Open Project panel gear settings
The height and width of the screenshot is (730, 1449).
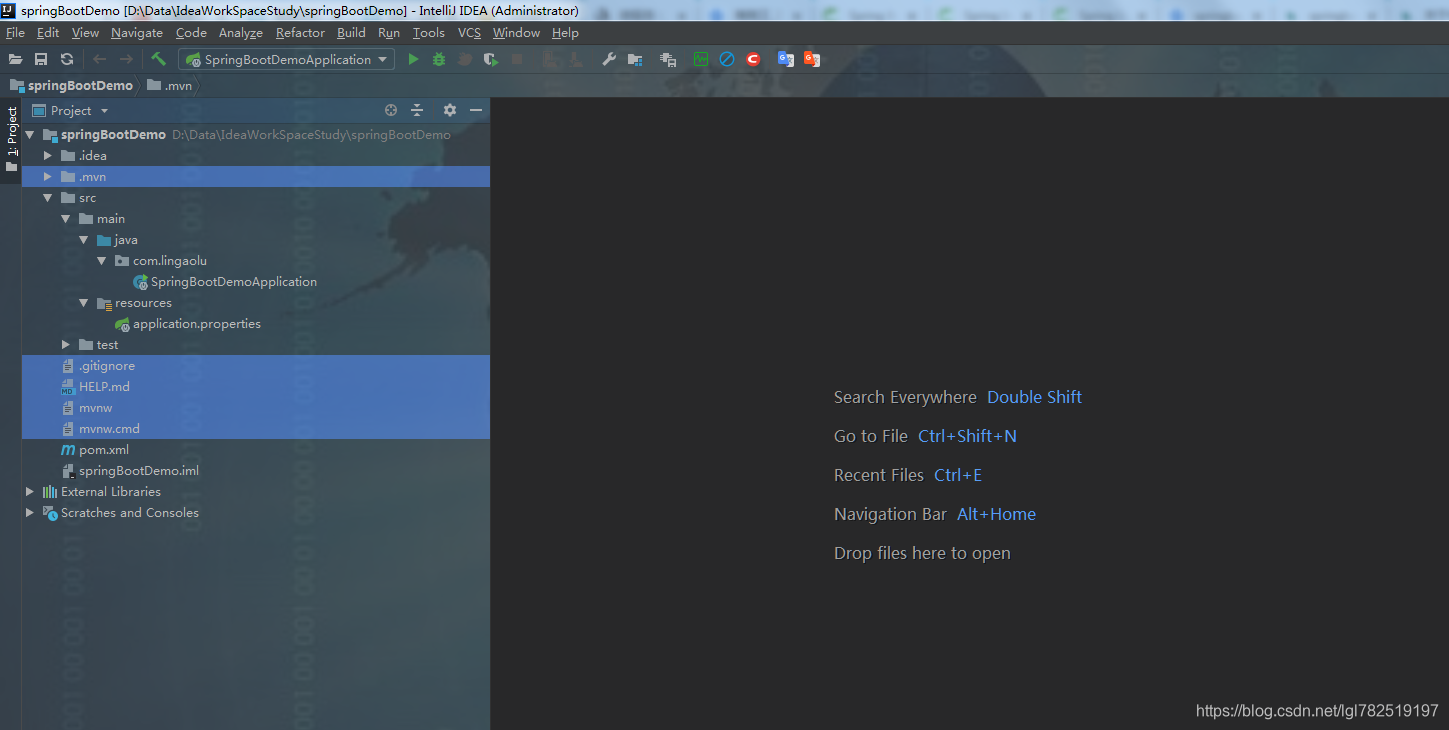[x=450, y=110]
